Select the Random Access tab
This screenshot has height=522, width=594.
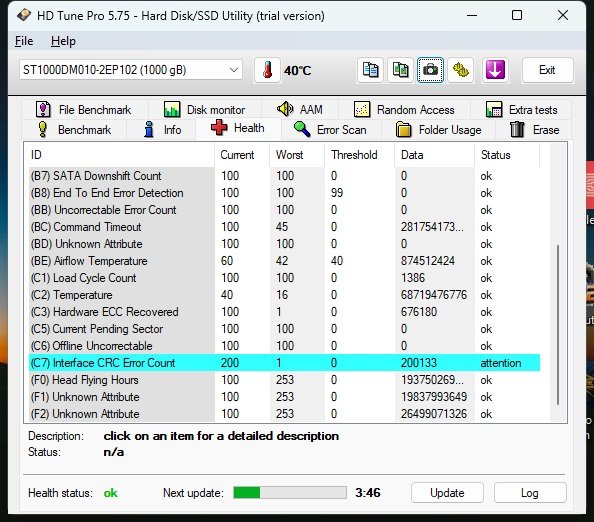(404, 110)
